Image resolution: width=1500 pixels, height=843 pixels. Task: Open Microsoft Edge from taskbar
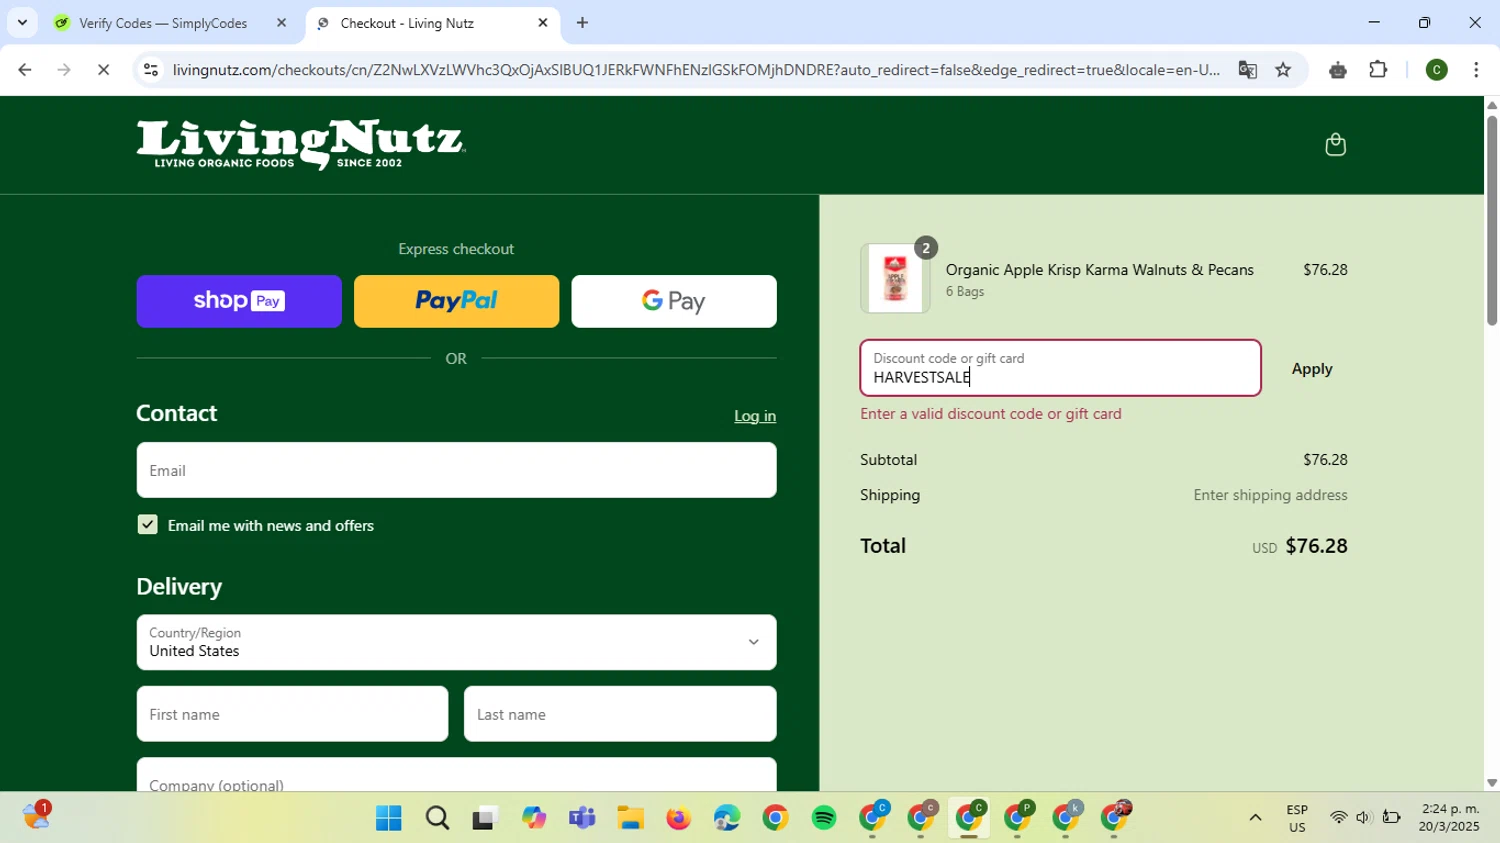tap(727, 818)
